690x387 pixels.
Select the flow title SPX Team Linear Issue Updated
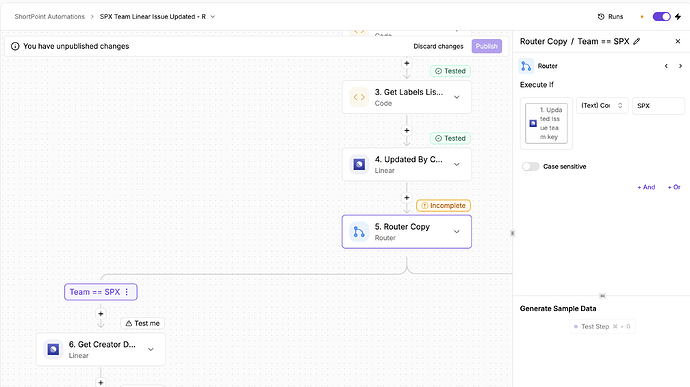152,17
